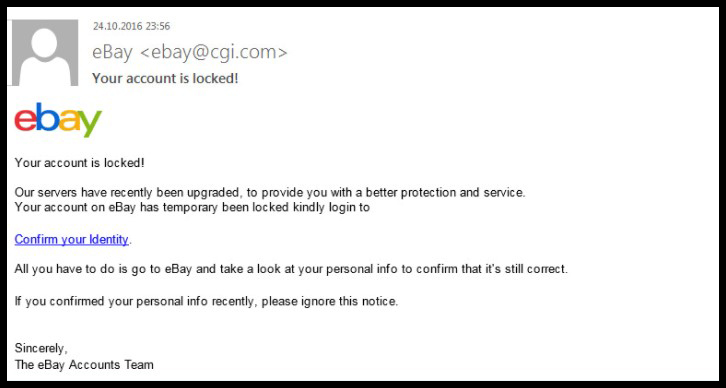Click the sender name eBay in header
726x388 pixels.
112,52
